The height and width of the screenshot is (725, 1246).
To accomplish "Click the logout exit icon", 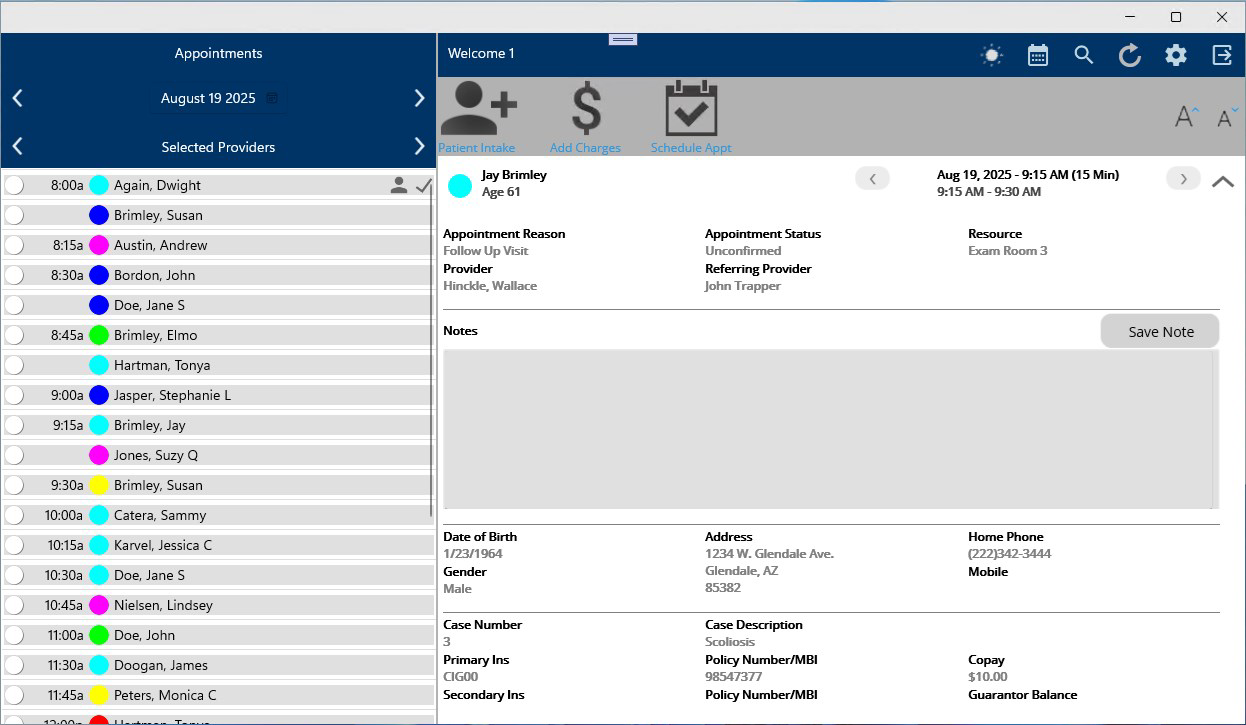I will pyautogui.click(x=1222, y=55).
